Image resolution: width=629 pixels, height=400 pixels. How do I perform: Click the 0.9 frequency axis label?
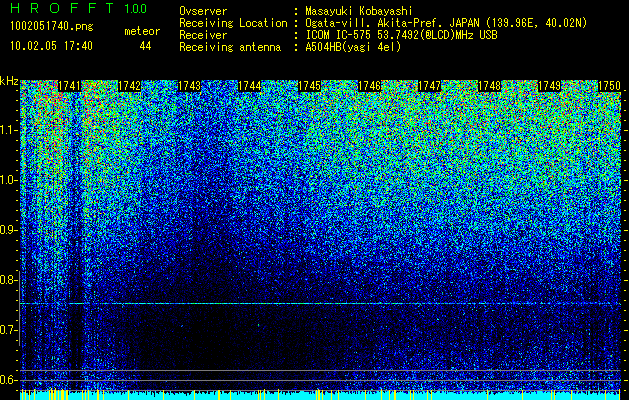[x=8, y=230]
